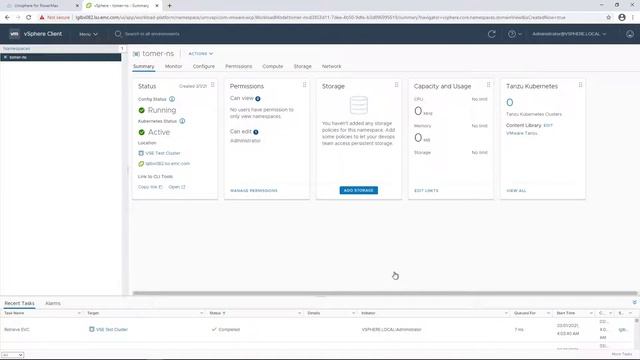Click EDIT LIMITS in Capacity and Usage
This screenshot has height=360, width=640.
[x=426, y=191]
